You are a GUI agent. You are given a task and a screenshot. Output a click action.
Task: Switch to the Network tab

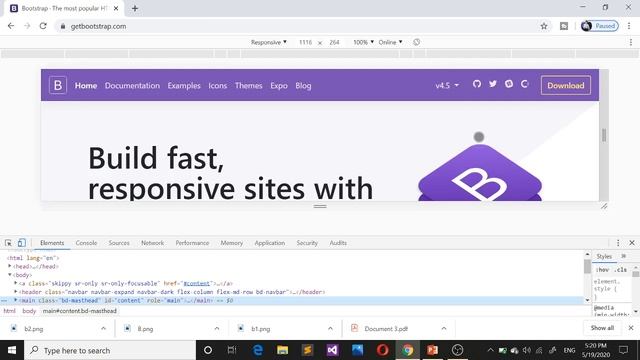click(x=152, y=243)
